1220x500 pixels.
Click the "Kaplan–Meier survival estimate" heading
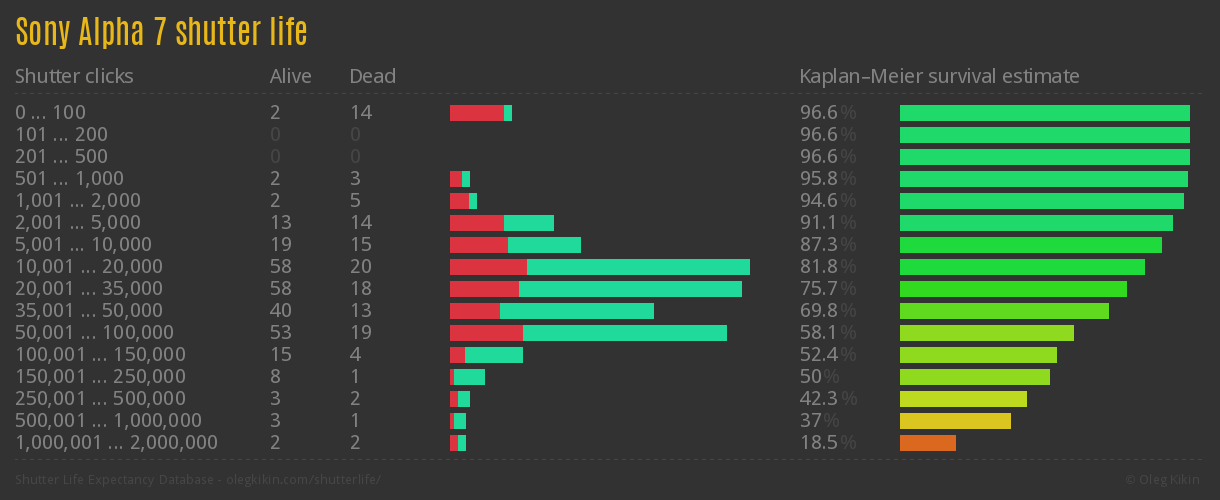pyautogui.click(x=939, y=76)
